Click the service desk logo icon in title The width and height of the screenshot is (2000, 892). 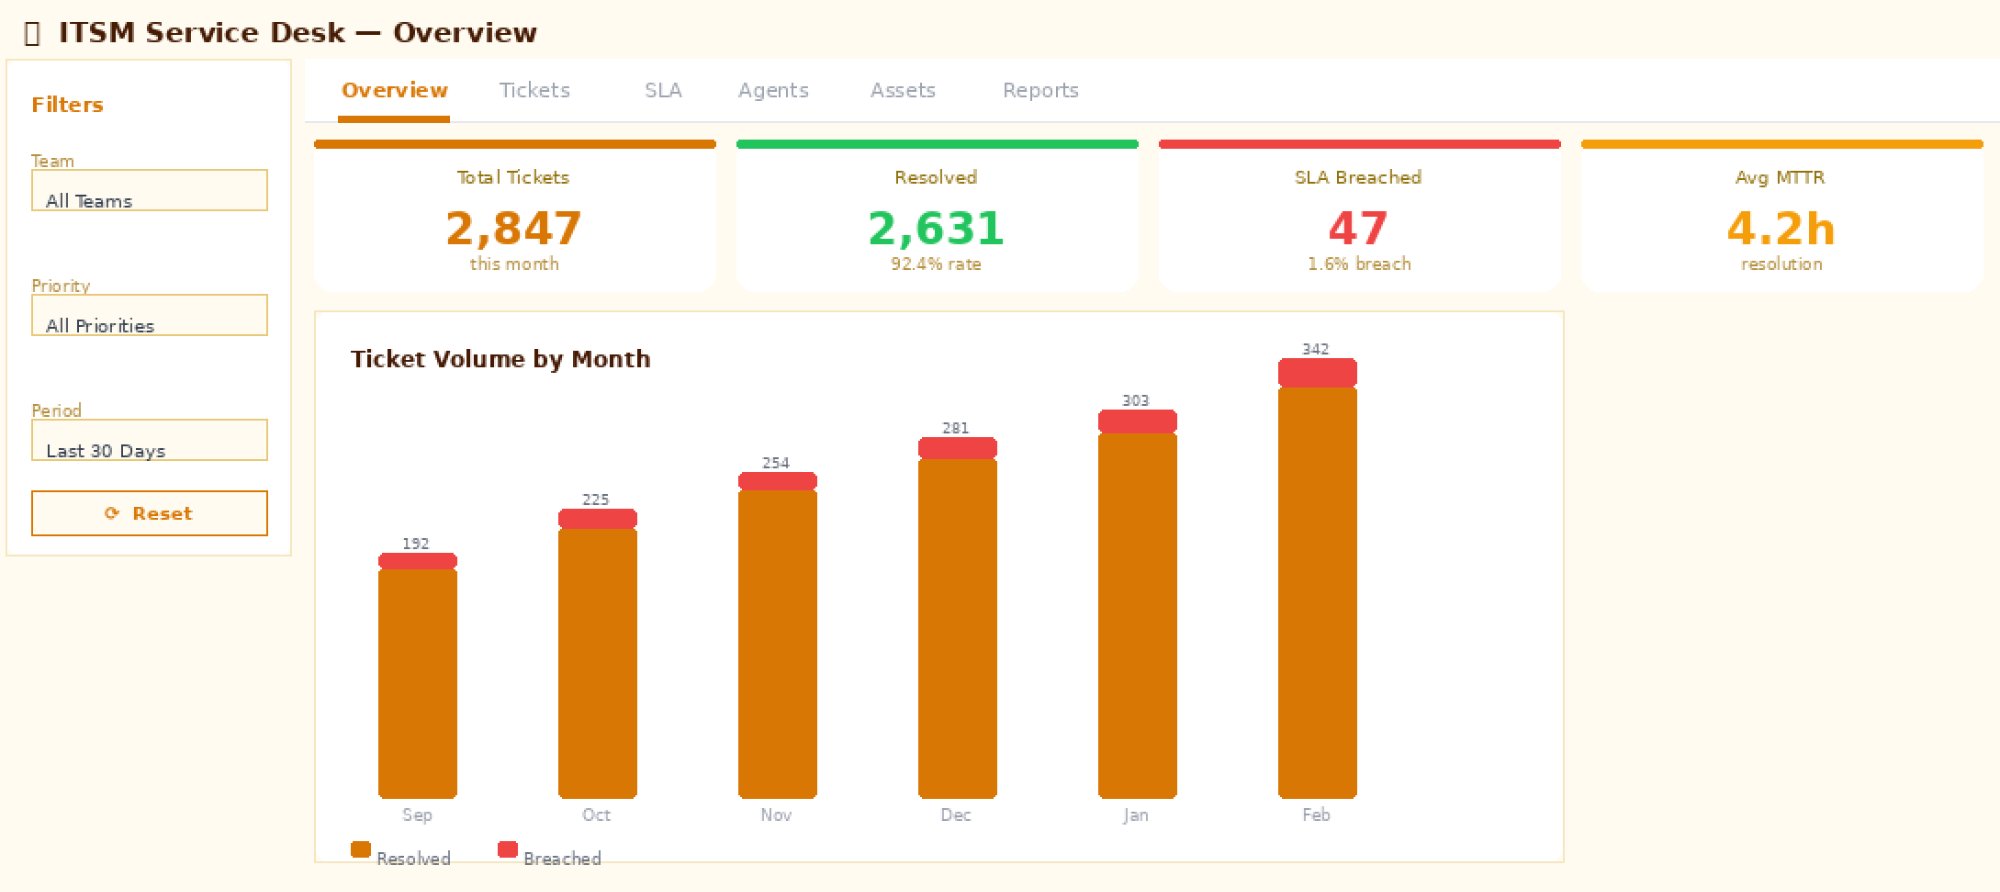point(32,33)
